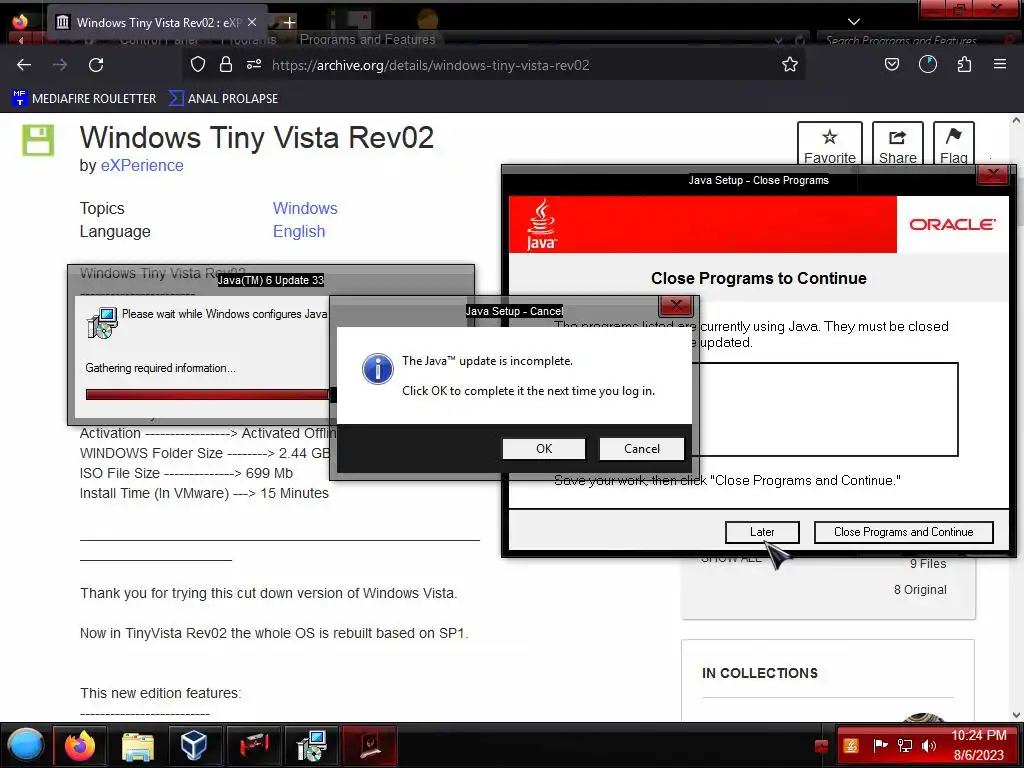The height and width of the screenshot is (768, 1024).
Task: Go back using Firefox back arrow
Action: tap(24, 65)
